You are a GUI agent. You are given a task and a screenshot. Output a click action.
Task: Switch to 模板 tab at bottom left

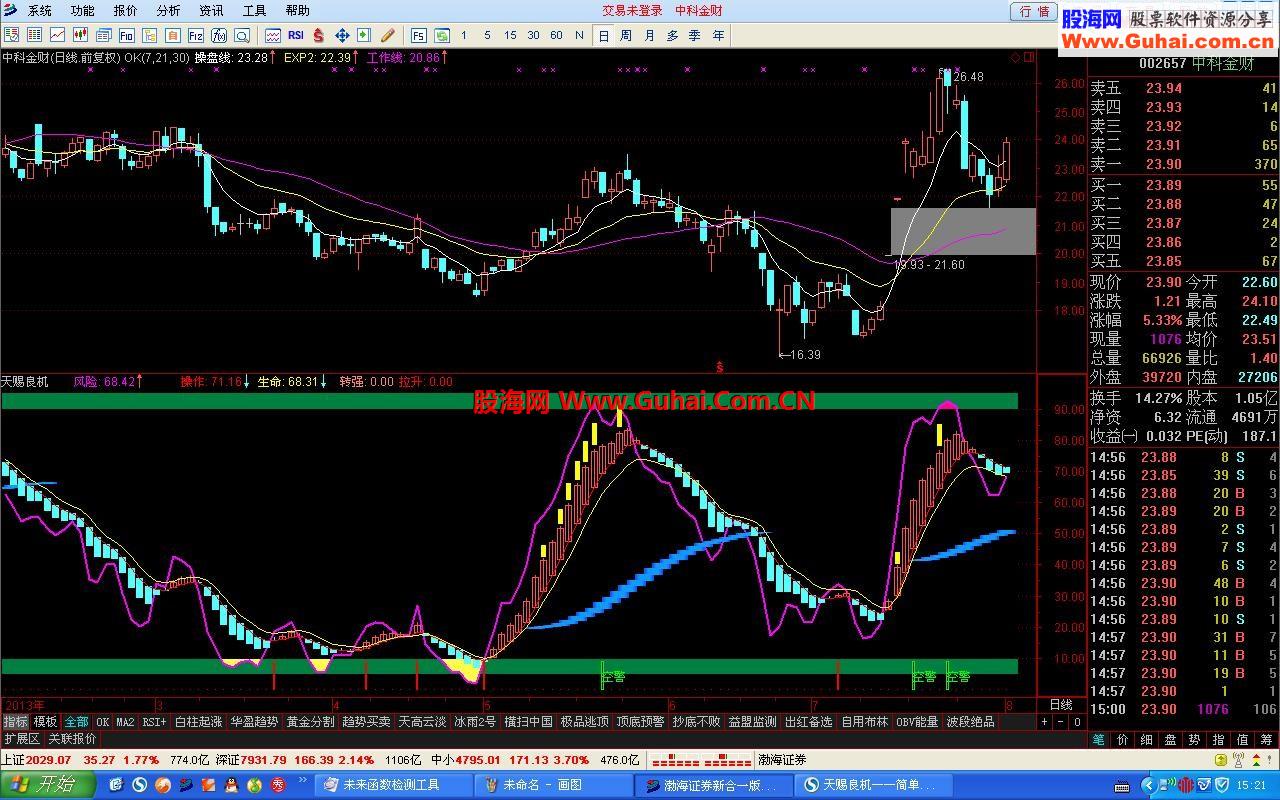45,721
